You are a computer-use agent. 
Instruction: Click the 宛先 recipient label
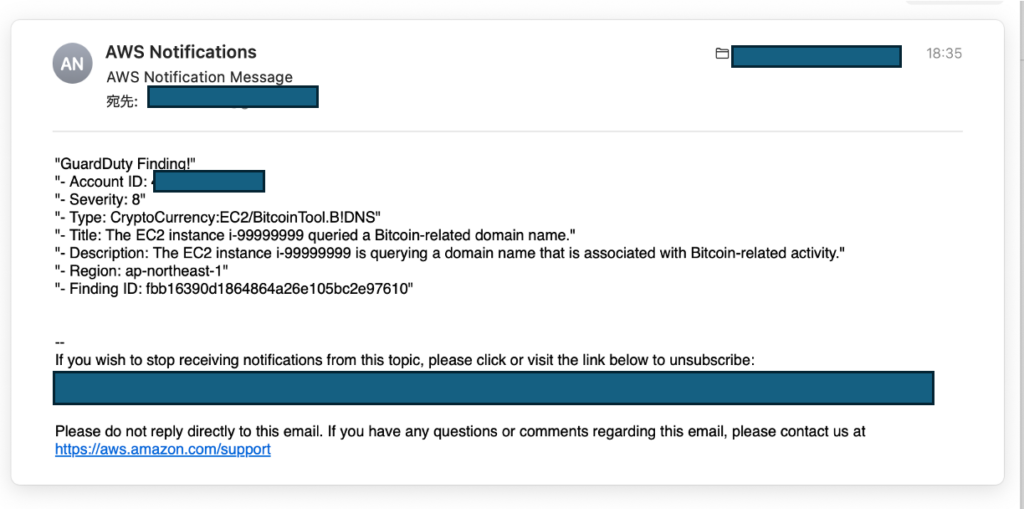pos(121,99)
